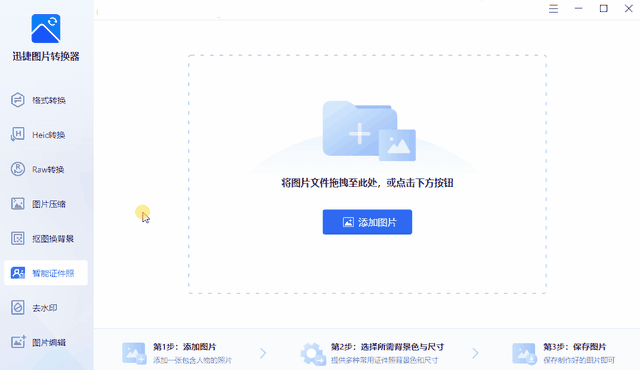Open the Raw转换 menu label
The height and width of the screenshot is (370, 640).
[x=48, y=169]
